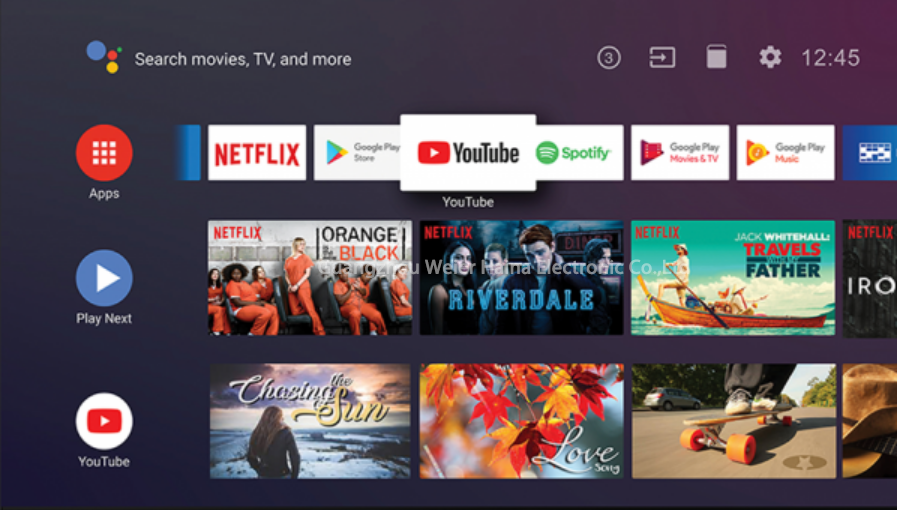Click the YouTube label under the focused tile
The width and height of the screenshot is (897, 510).
468,202
